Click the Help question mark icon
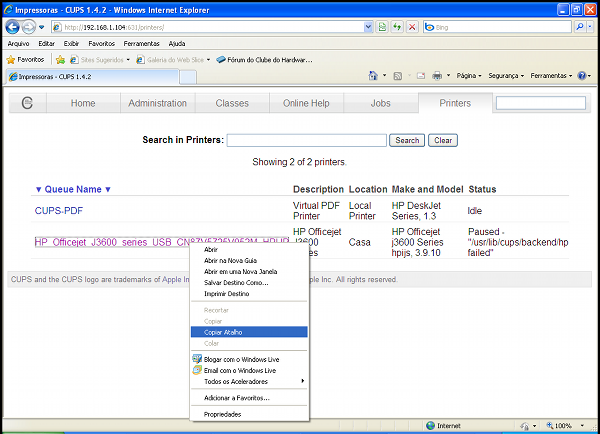600x434 pixels. (x=582, y=76)
